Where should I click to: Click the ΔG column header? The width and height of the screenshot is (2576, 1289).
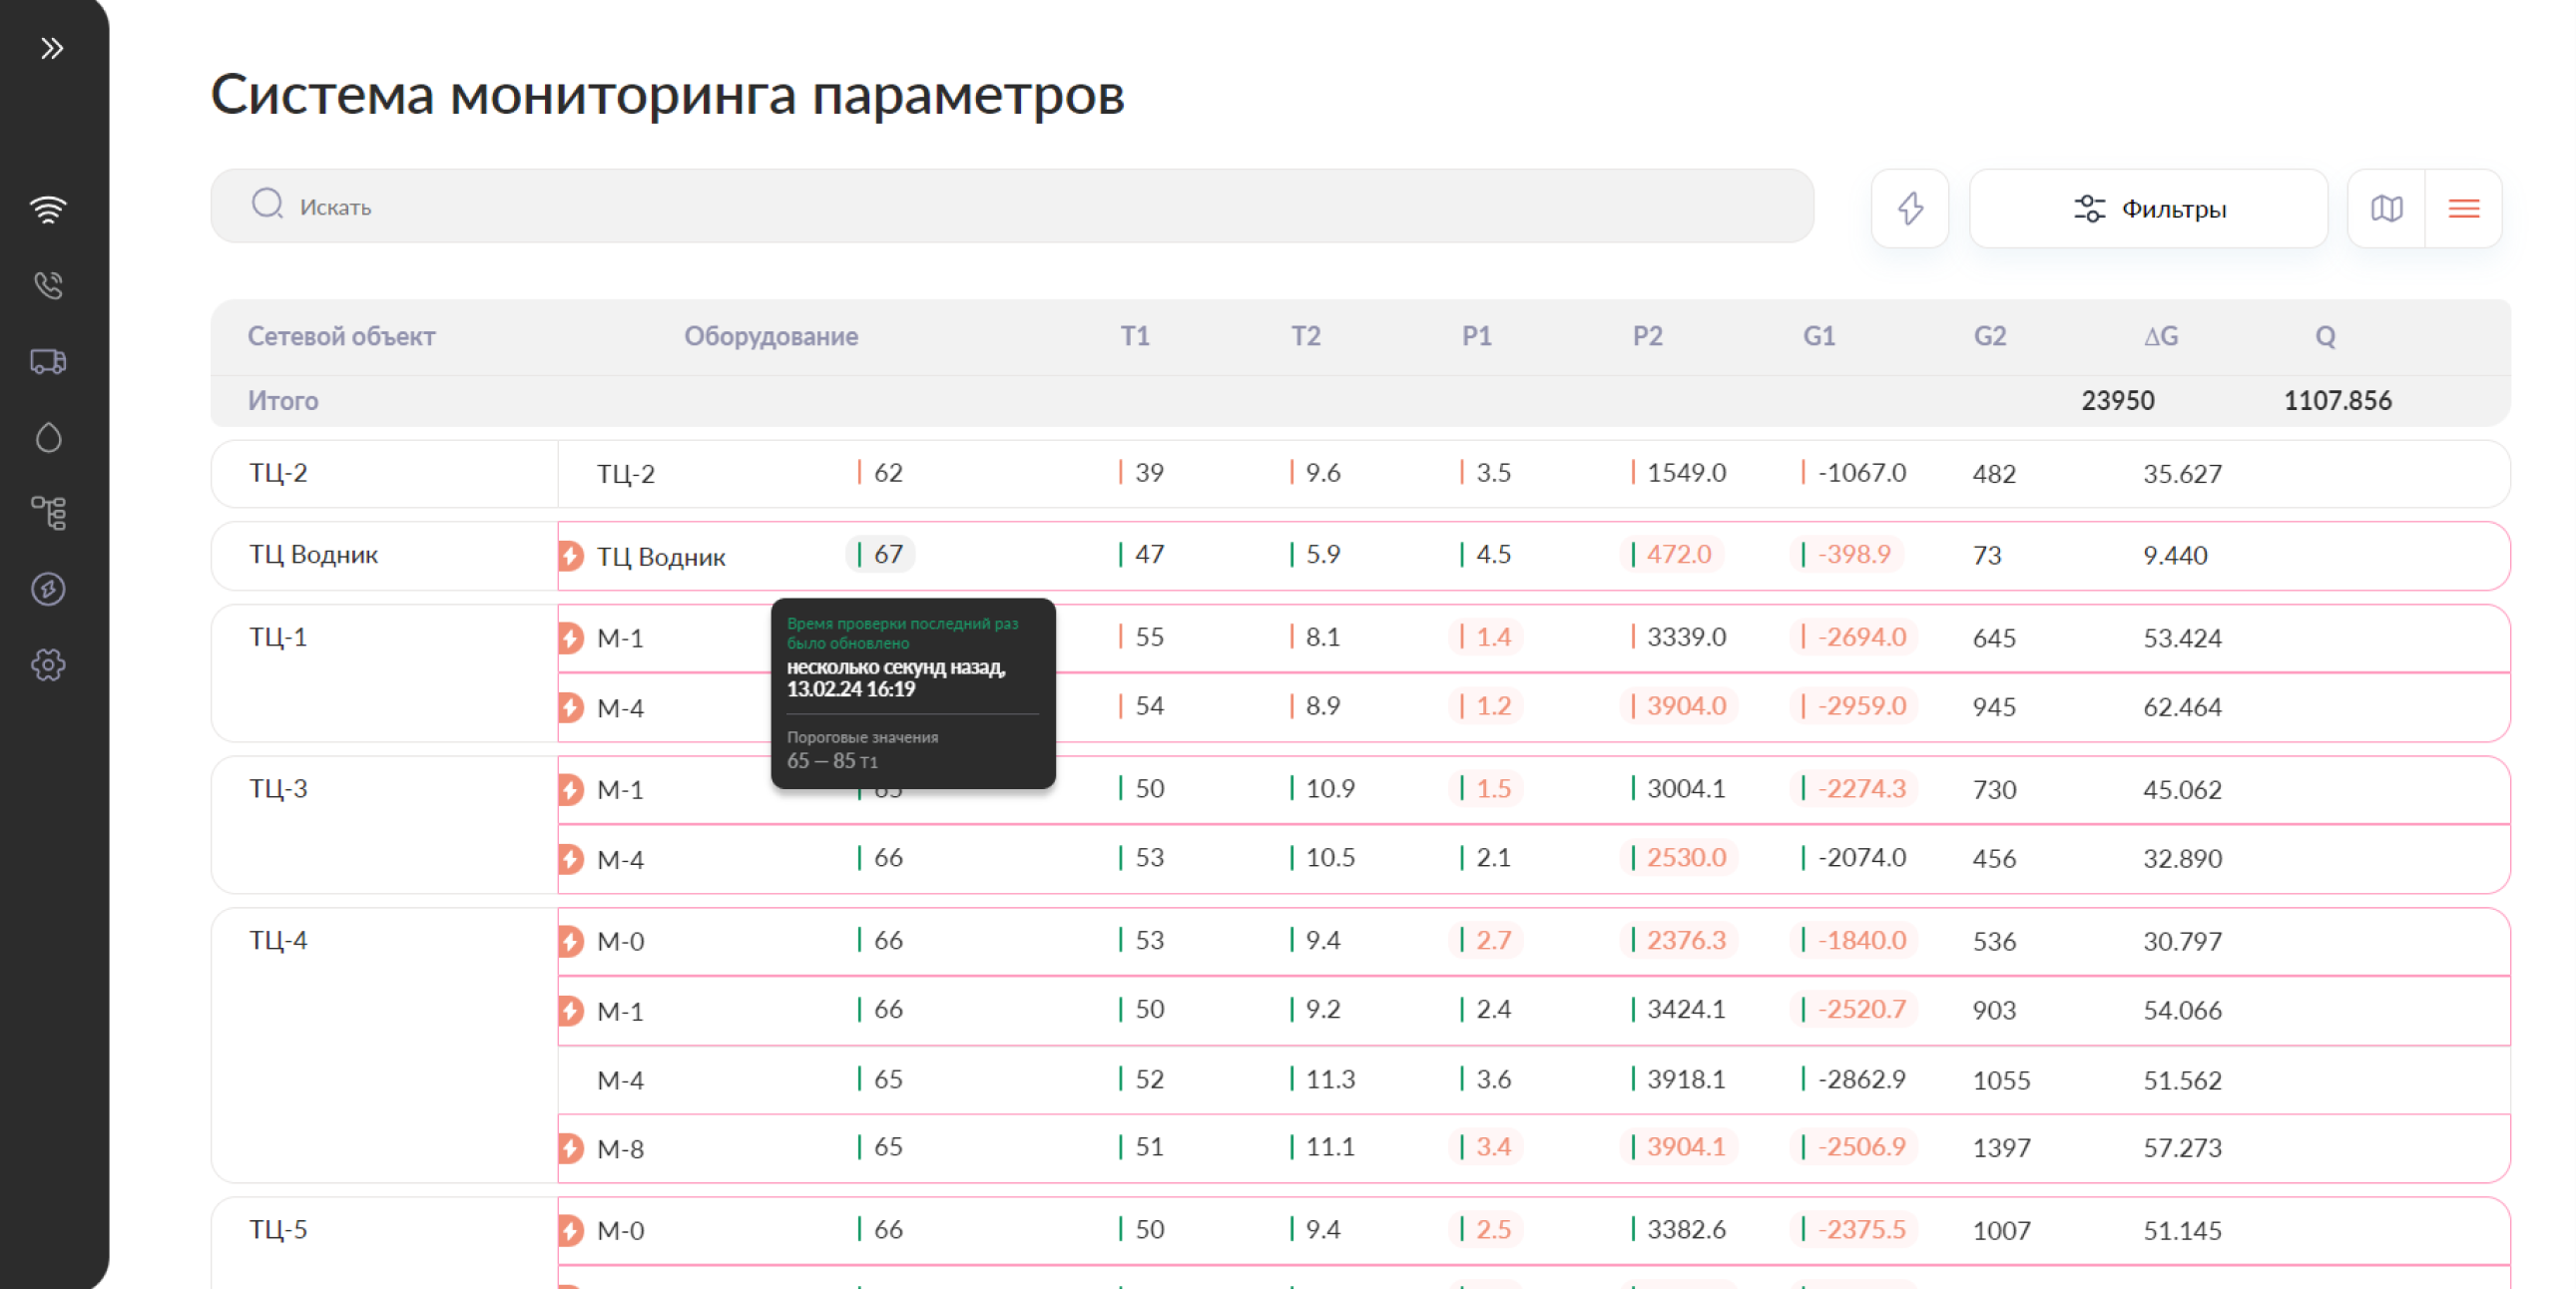[2160, 336]
